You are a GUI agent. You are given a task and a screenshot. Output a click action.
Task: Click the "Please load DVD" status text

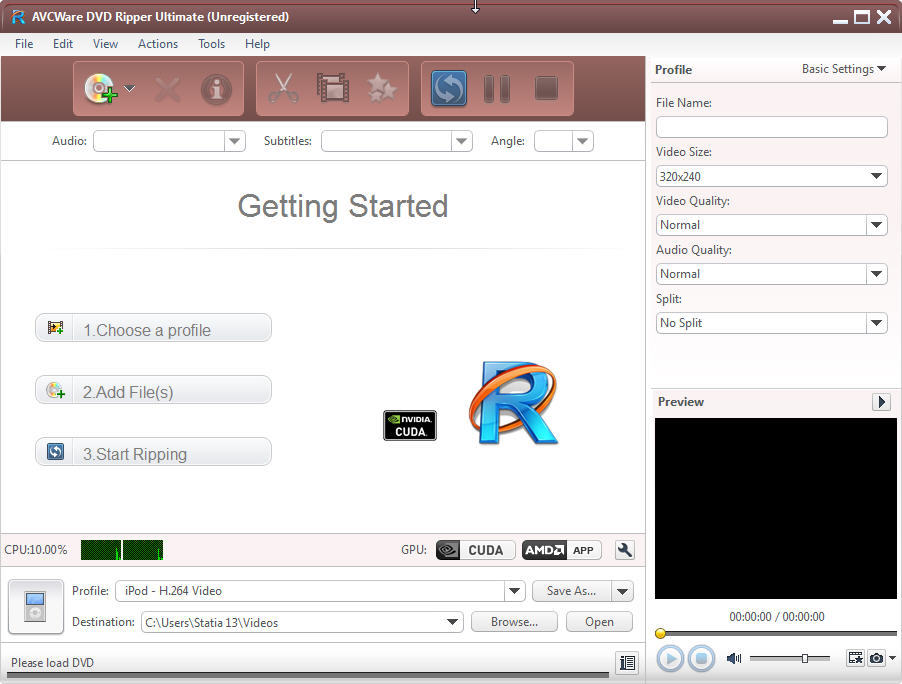click(x=52, y=663)
